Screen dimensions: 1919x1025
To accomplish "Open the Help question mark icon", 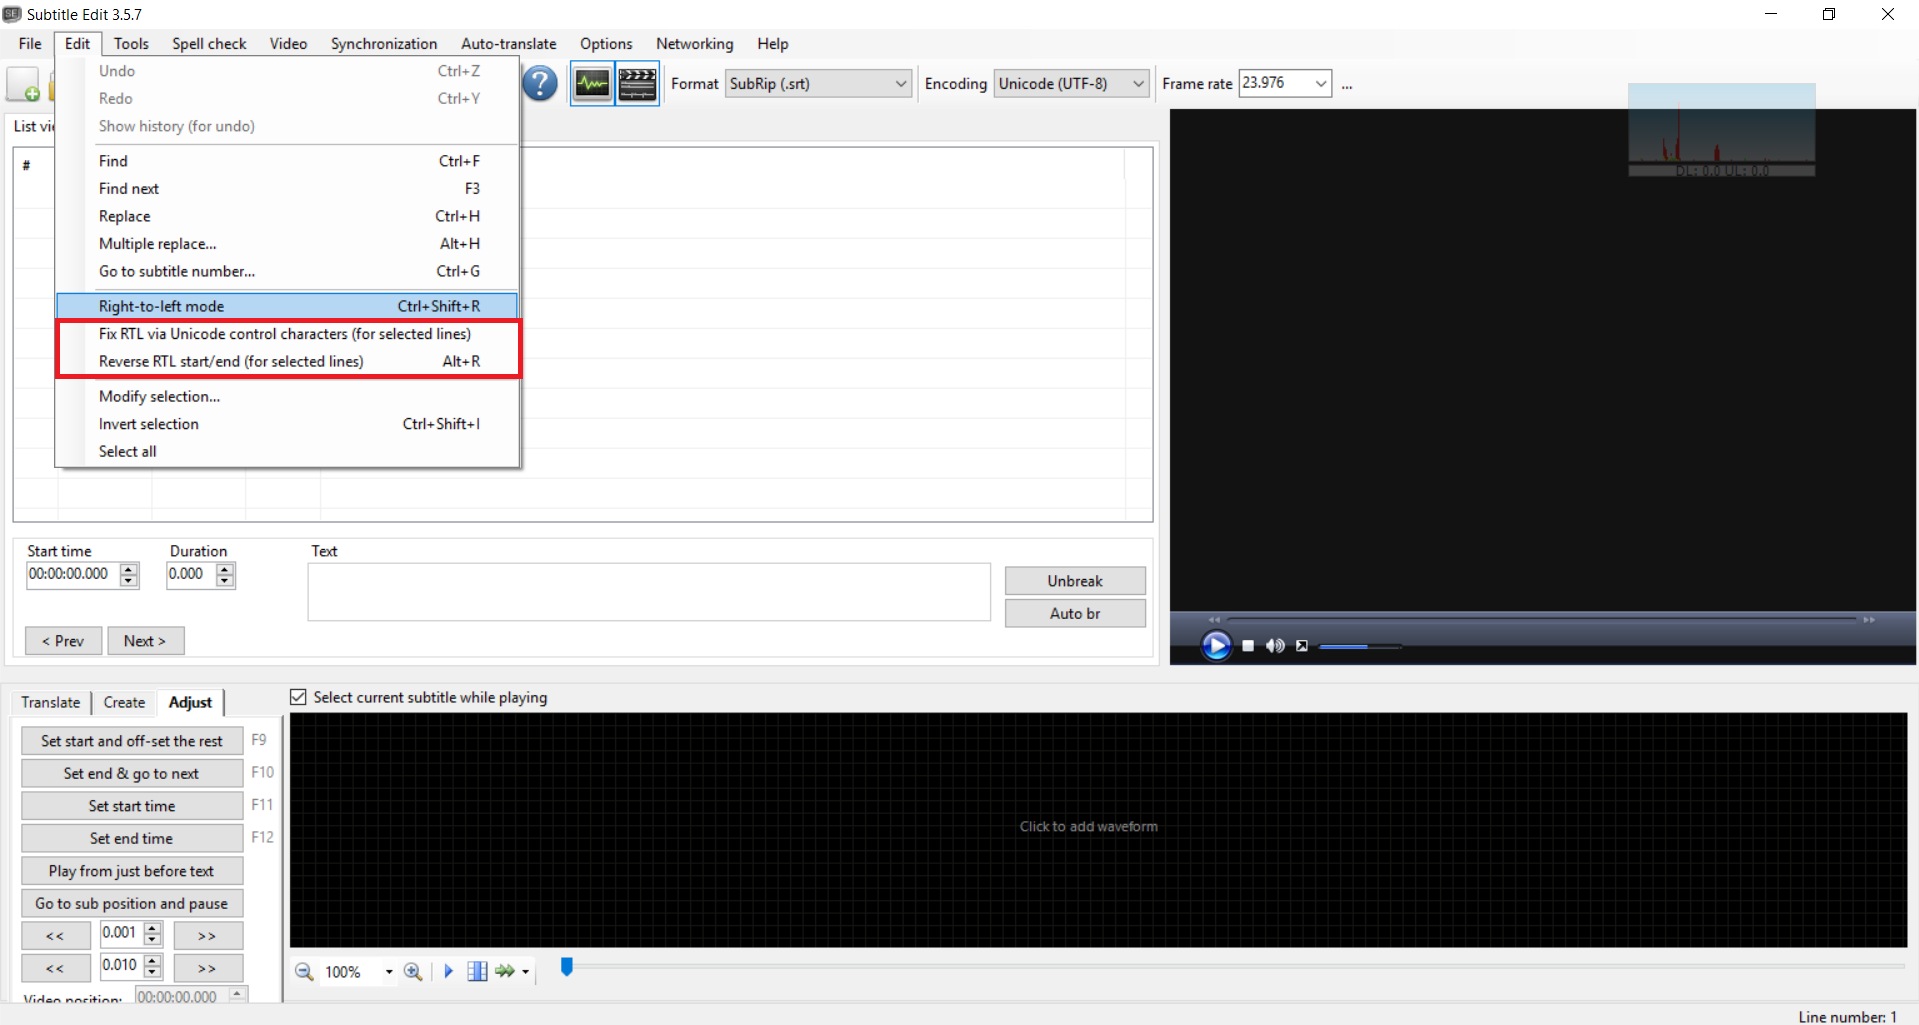I will click(x=540, y=84).
